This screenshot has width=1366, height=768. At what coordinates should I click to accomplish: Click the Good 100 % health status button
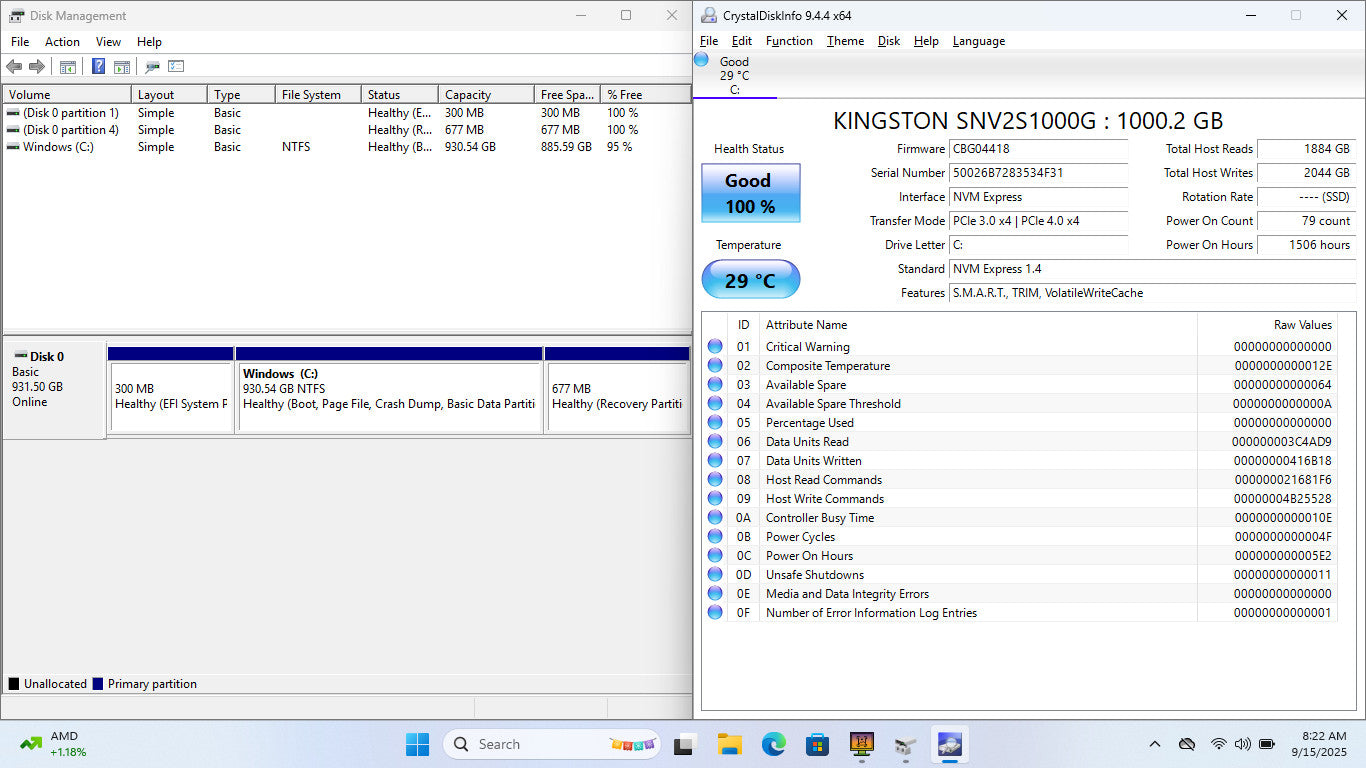point(750,193)
